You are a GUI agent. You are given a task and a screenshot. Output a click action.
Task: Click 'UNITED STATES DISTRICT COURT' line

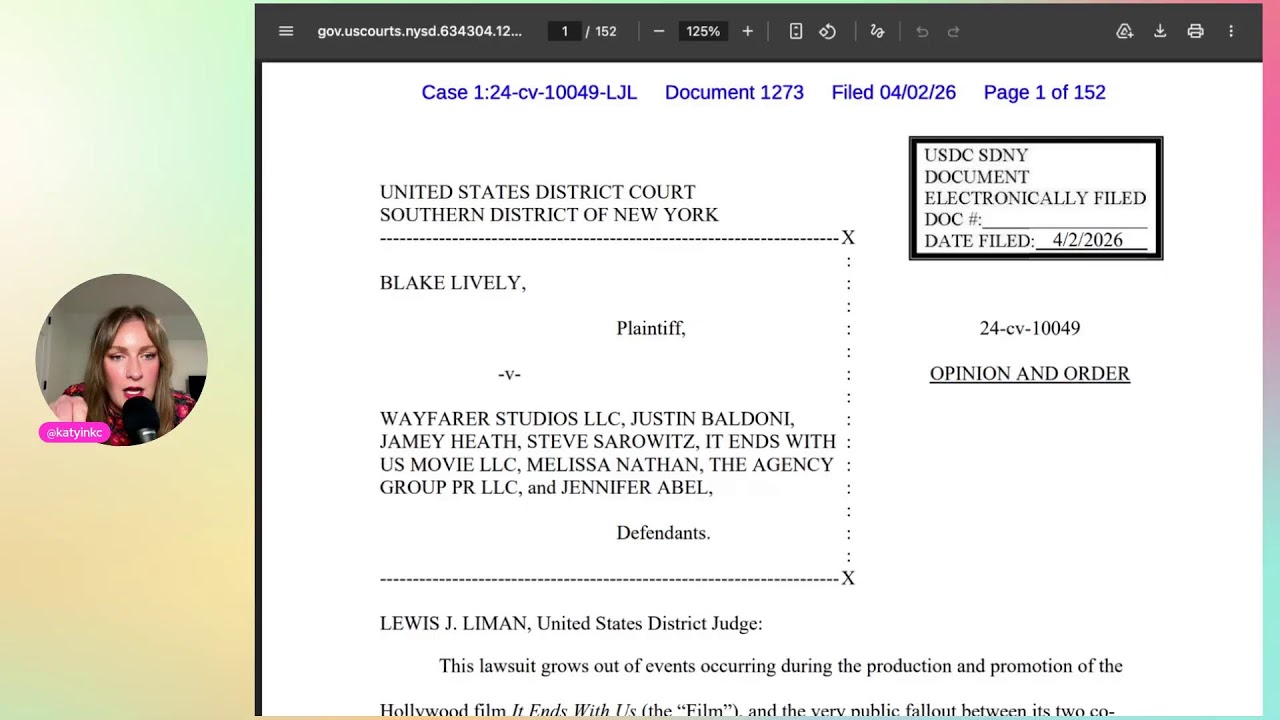[x=537, y=192]
